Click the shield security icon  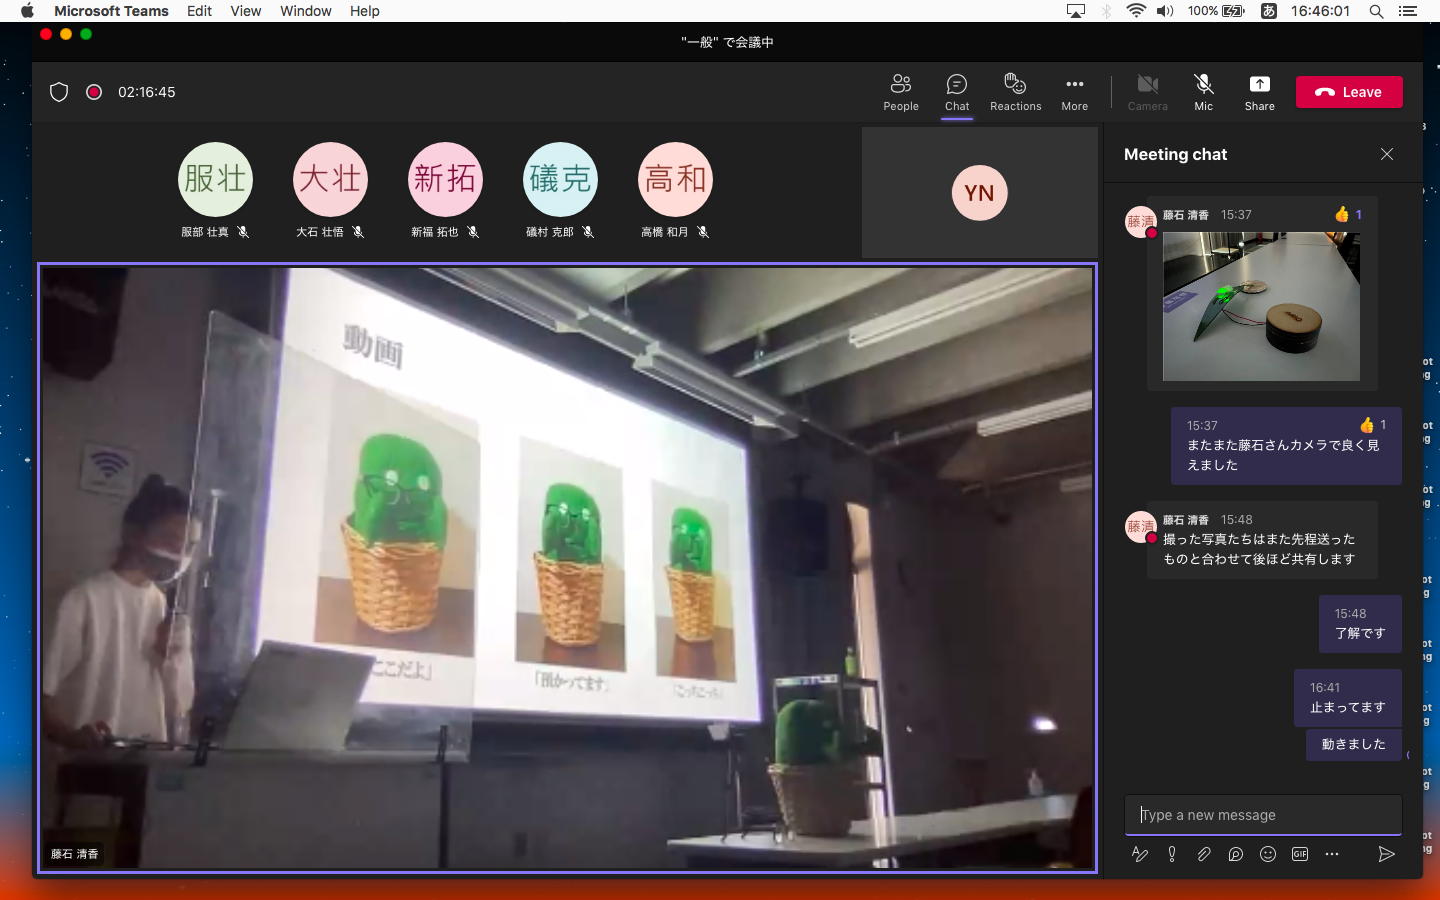point(59,92)
